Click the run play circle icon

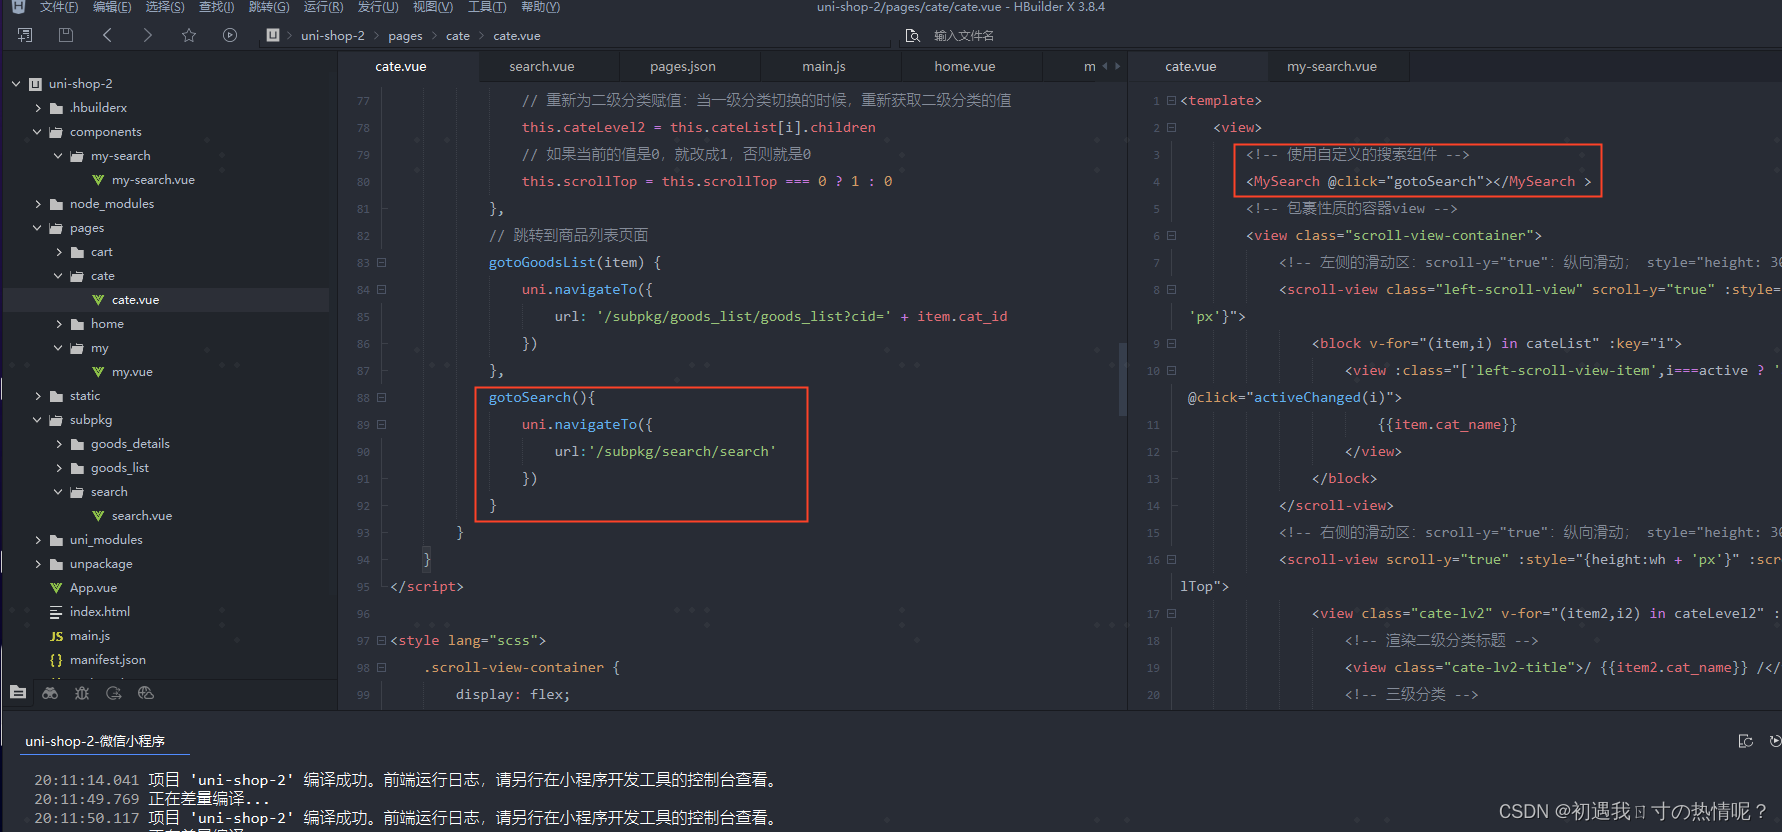coord(230,35)
